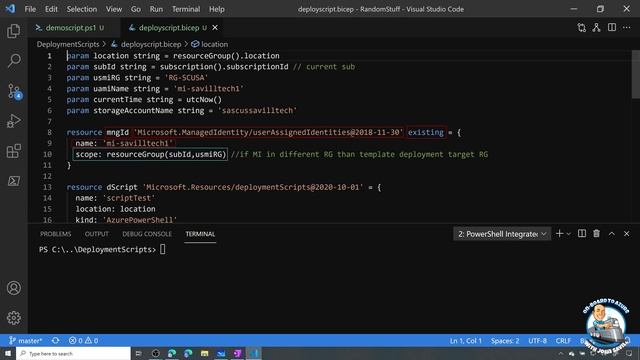The width and height of the screenshot is (640, 360).
Task: Split the terminal panel
Action: click(x=582, y=233)
